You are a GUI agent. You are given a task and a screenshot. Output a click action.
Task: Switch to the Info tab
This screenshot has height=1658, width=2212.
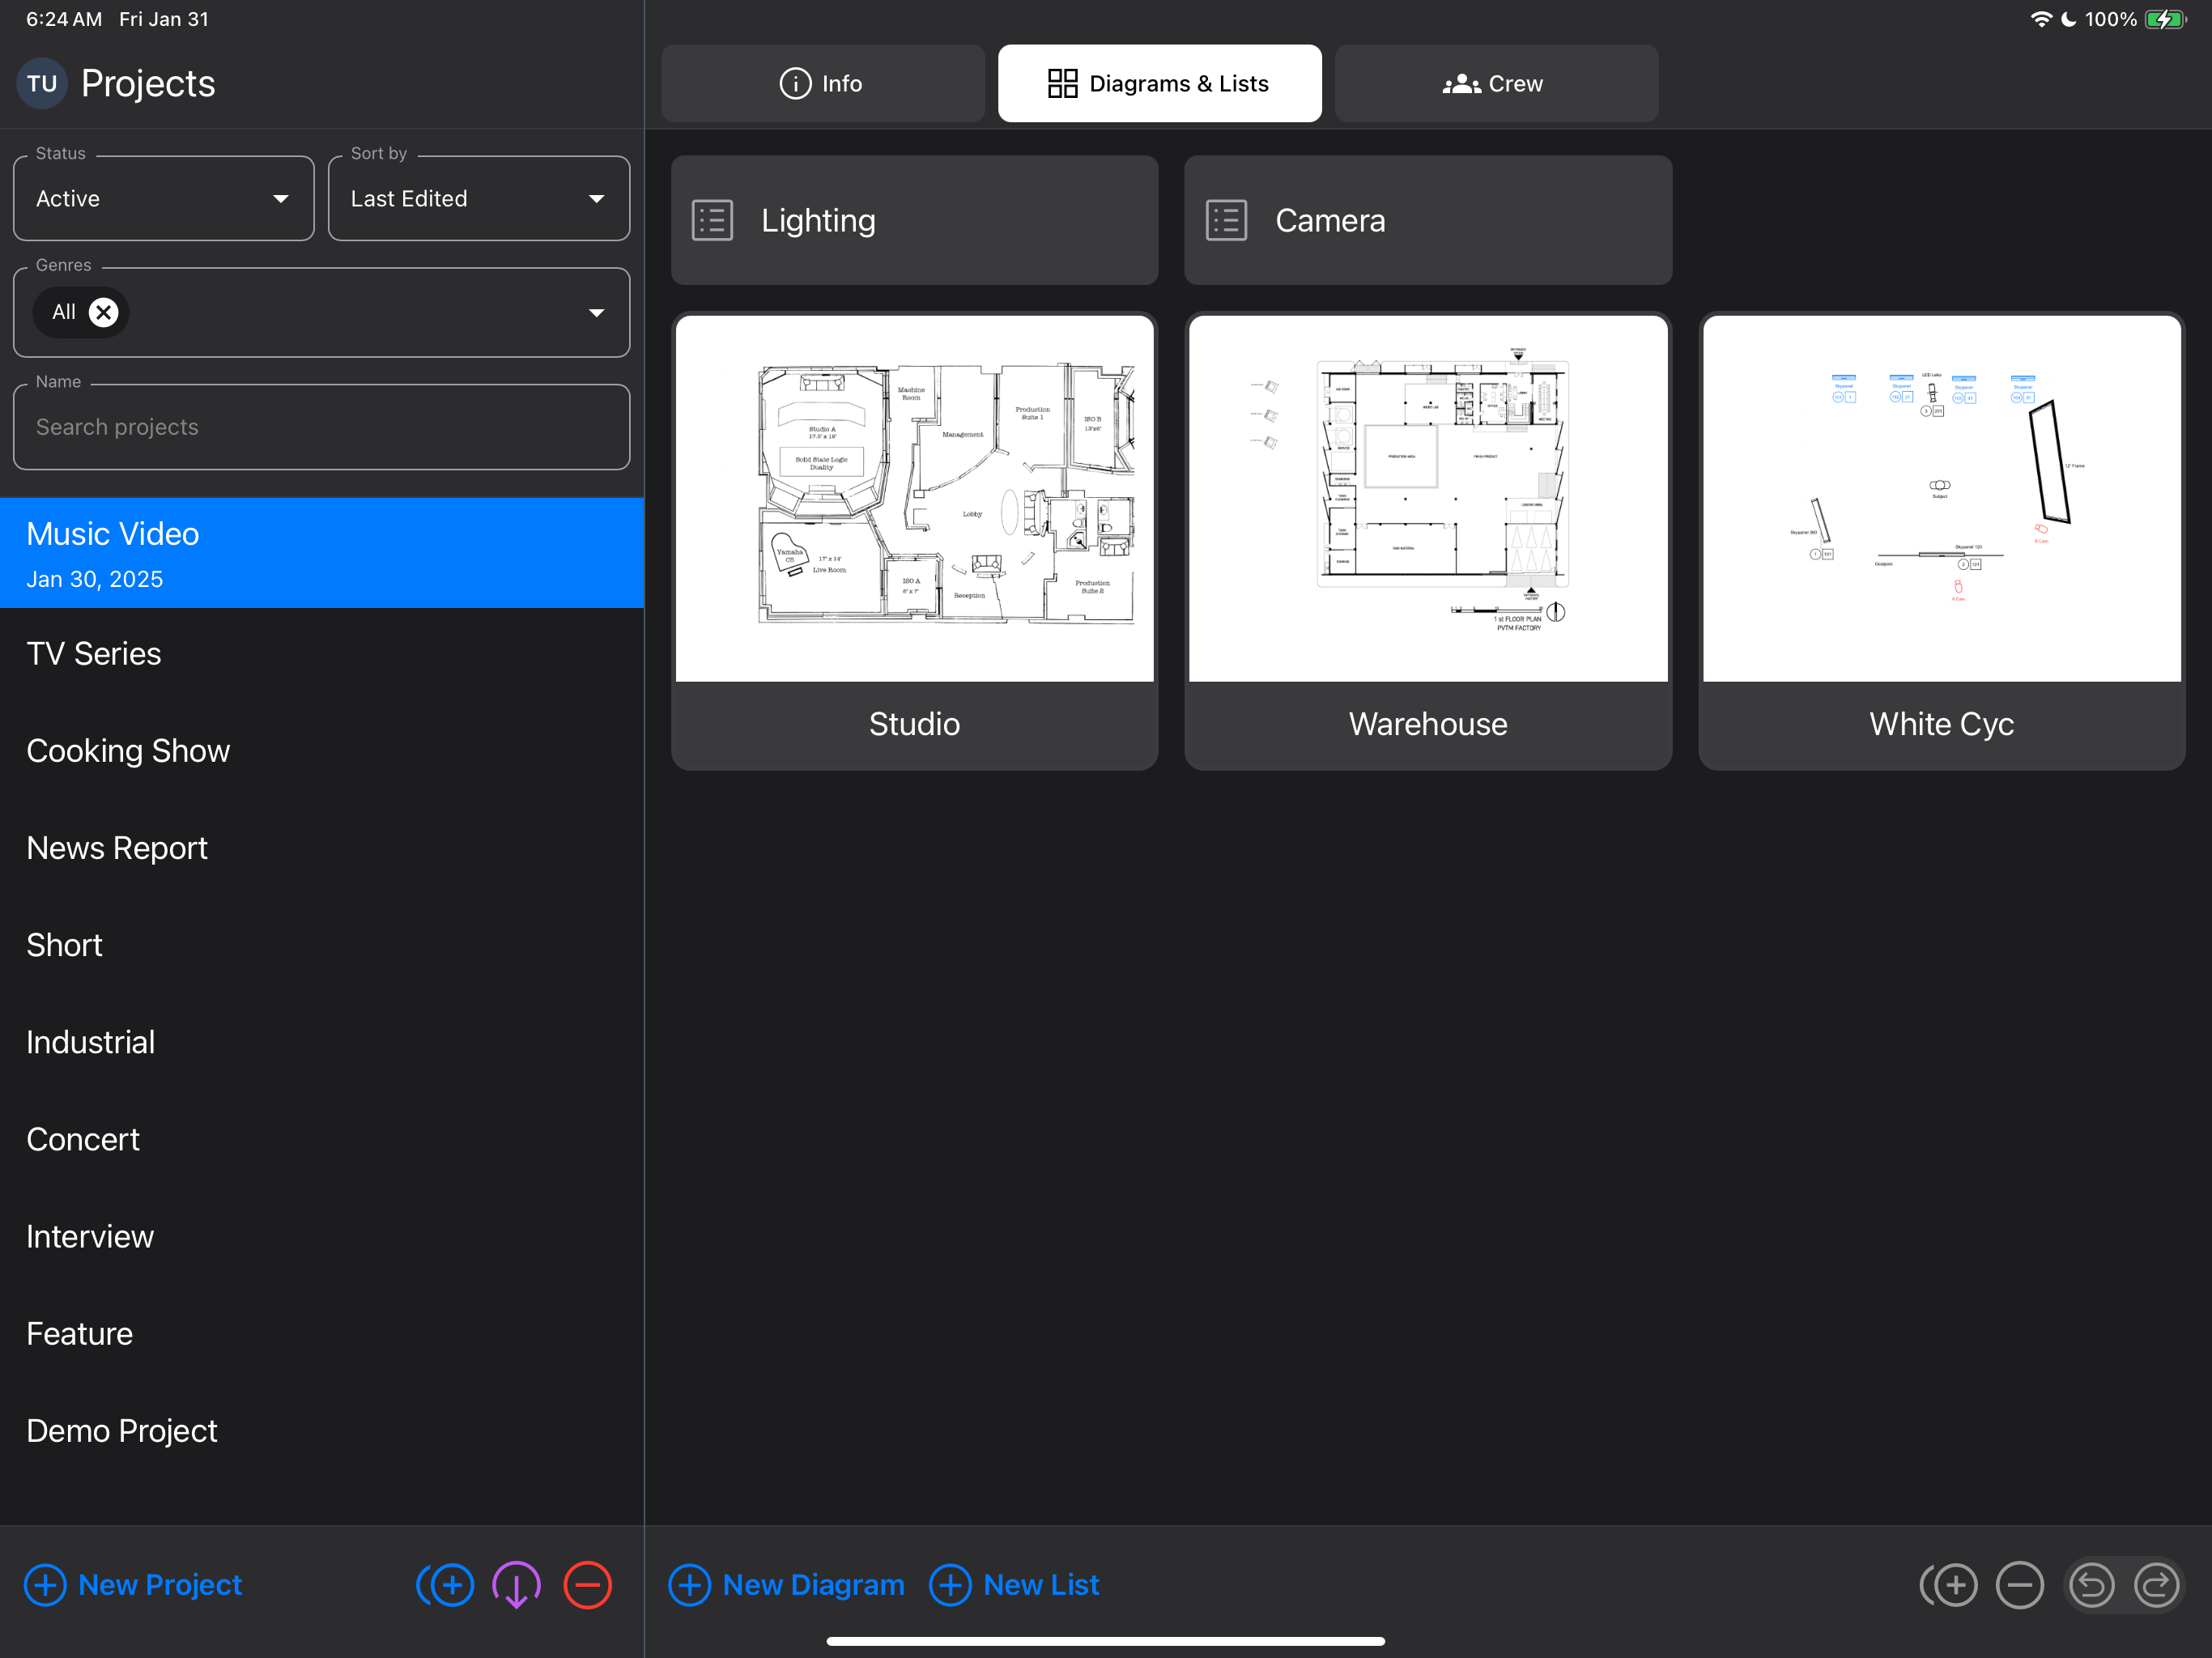point(823,84)
